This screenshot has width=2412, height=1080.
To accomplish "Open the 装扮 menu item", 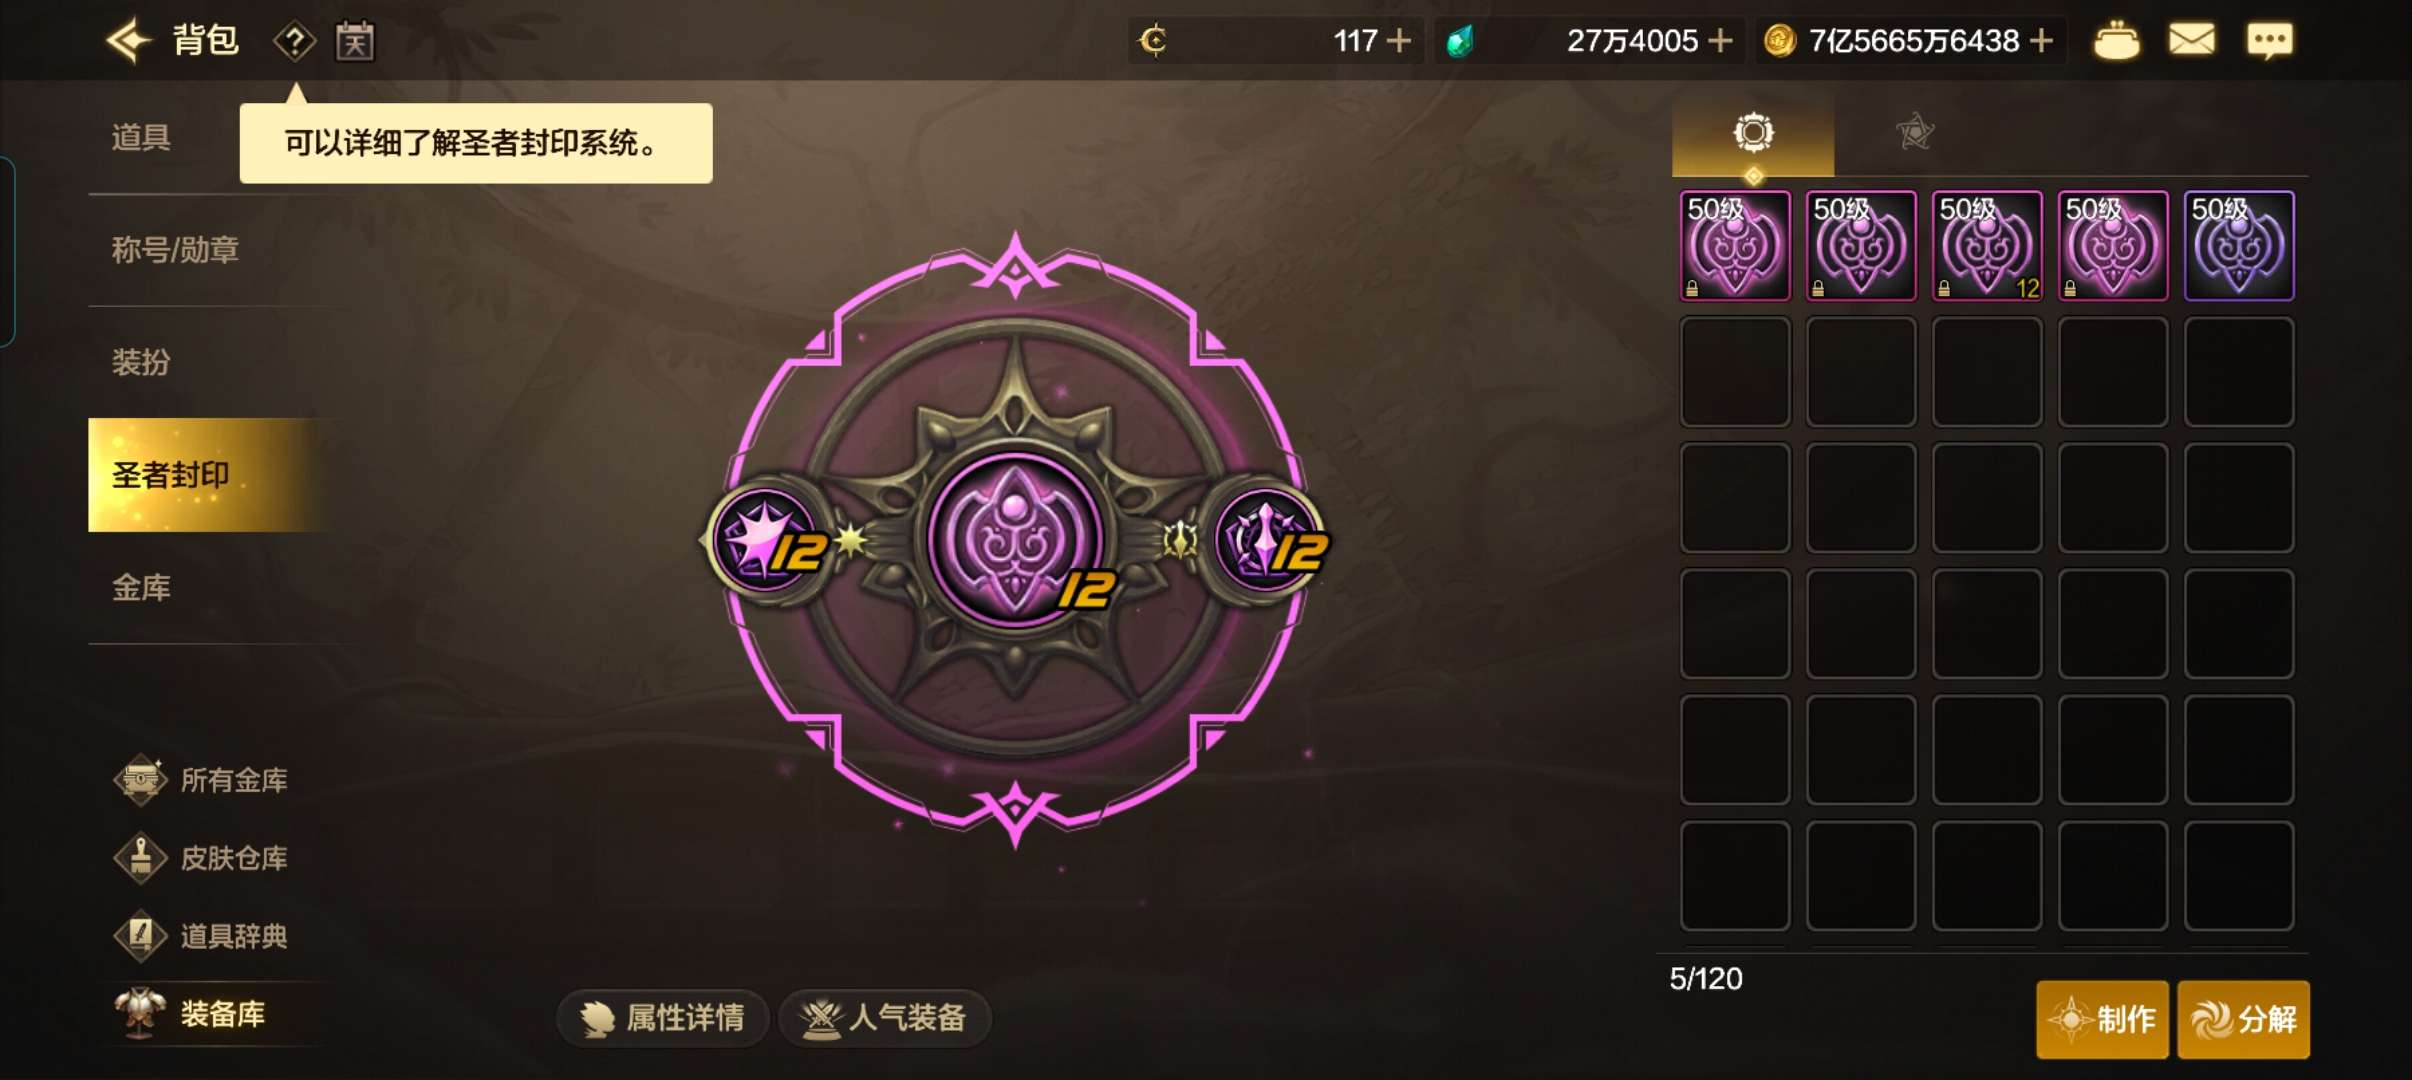I will pyautogui.click(x=141, y=362).
